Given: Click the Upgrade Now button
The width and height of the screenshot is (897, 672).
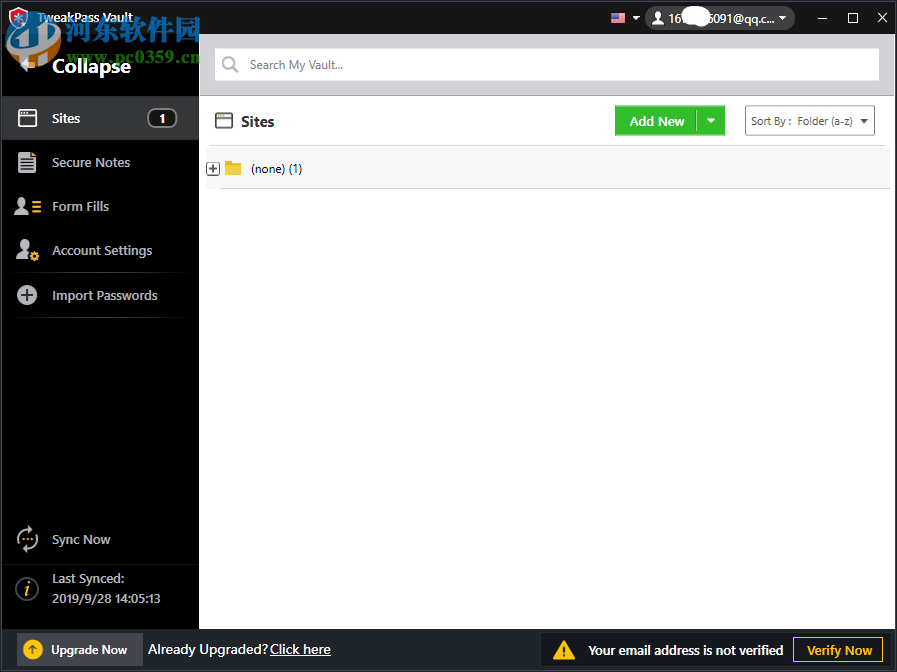Looking at the screenshot, I should 80,650.
